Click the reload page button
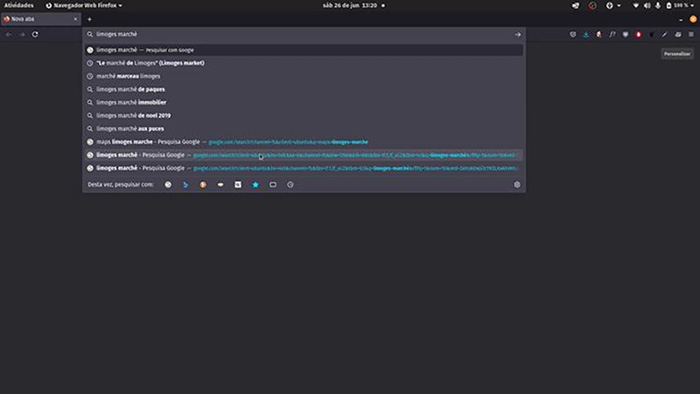 click(x=35, y=34)
